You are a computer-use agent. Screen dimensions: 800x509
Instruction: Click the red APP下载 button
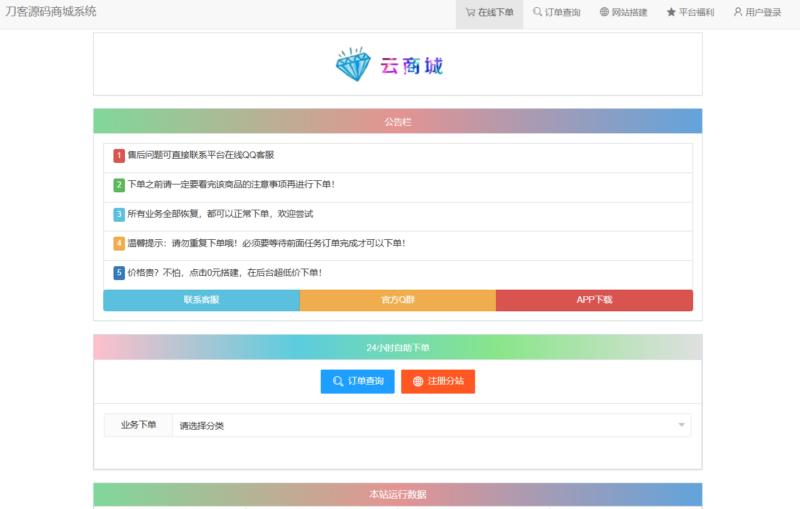pyautogui.click(x=594, y=300)
